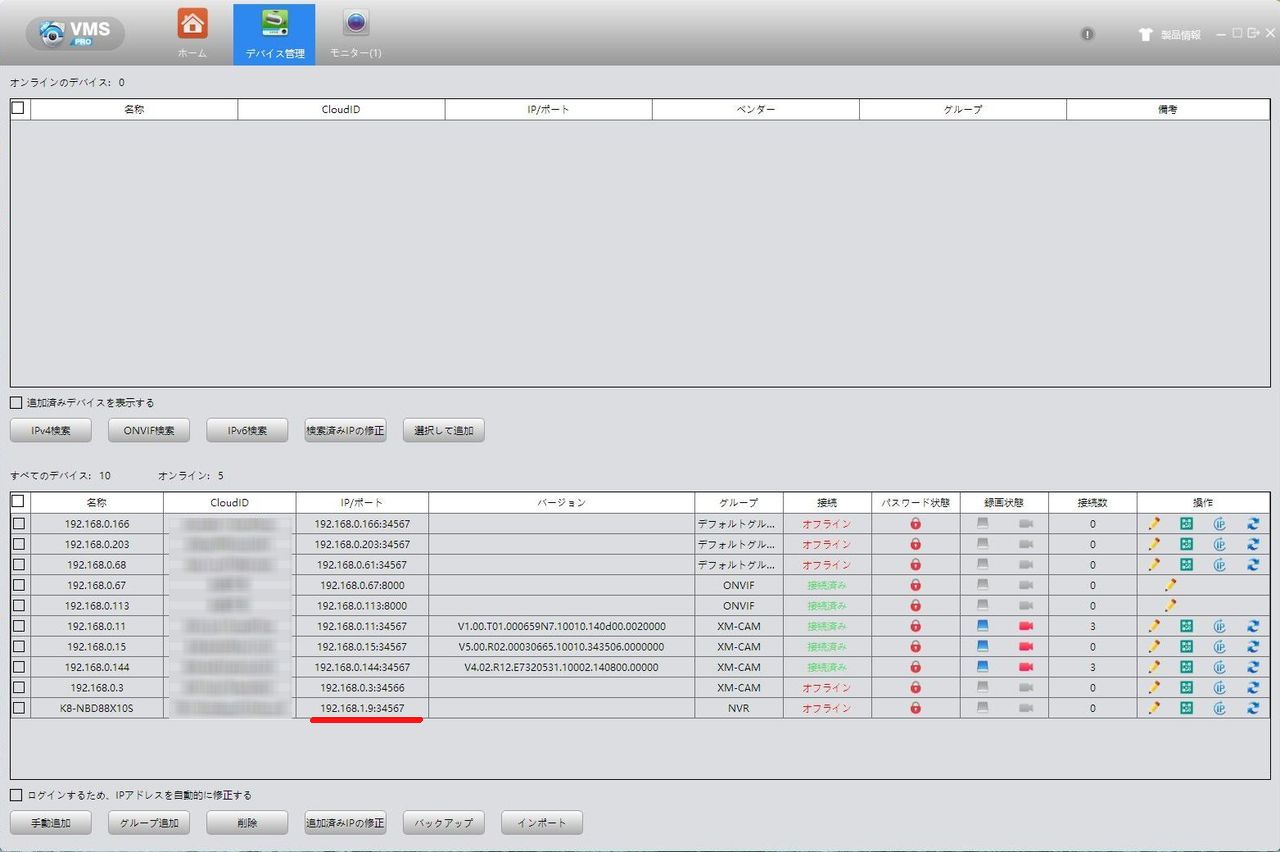
Task: Select the checkbox for device 192.168.0.166
Action: (x=18, y=523)
